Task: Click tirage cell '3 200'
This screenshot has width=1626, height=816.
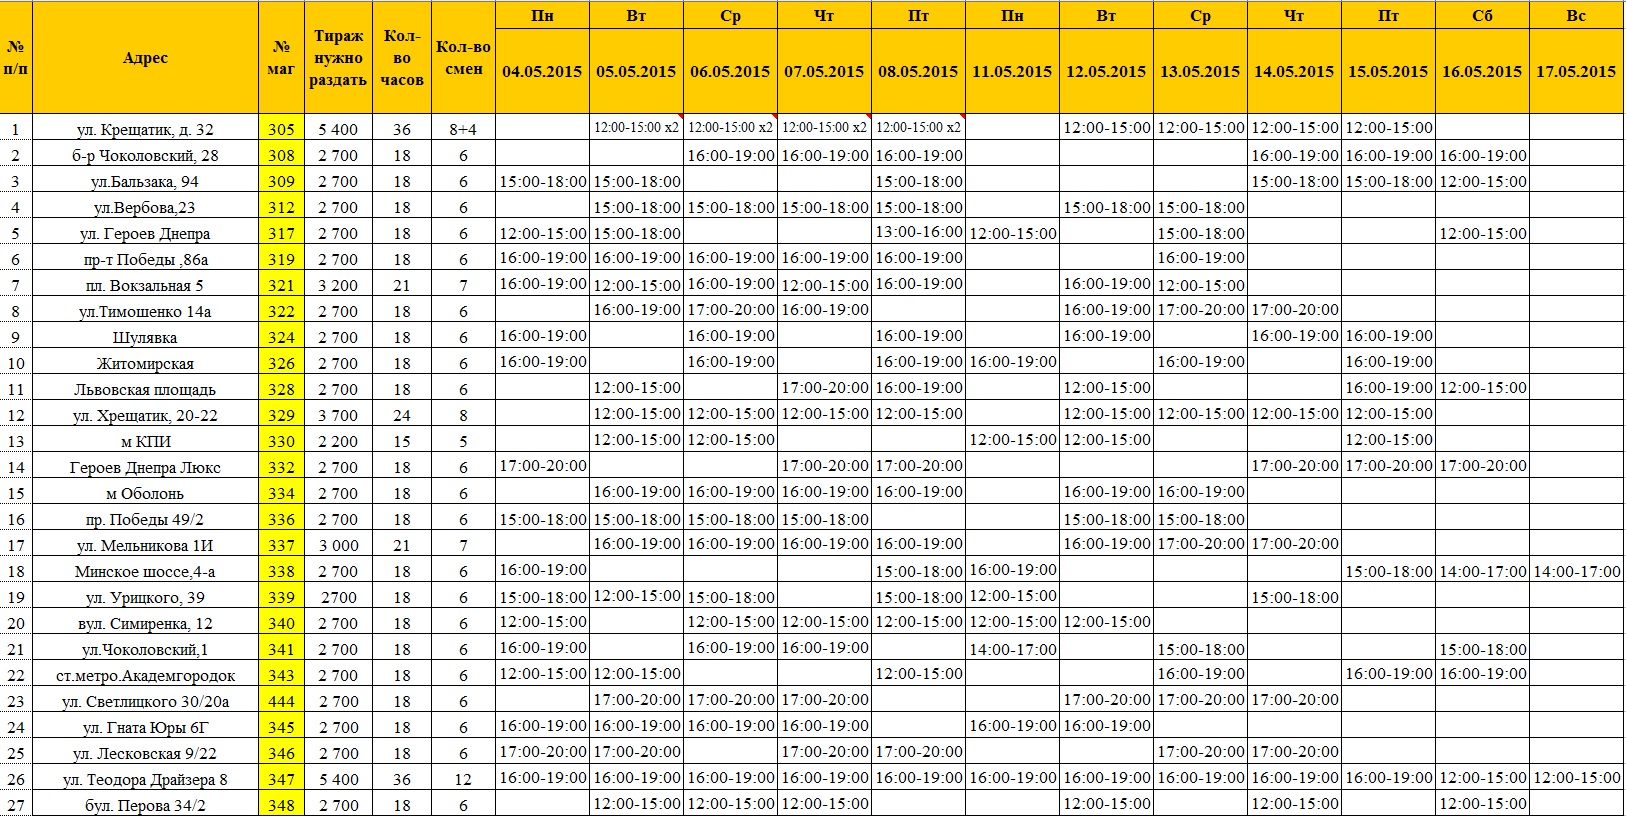Action: point(338,285)
